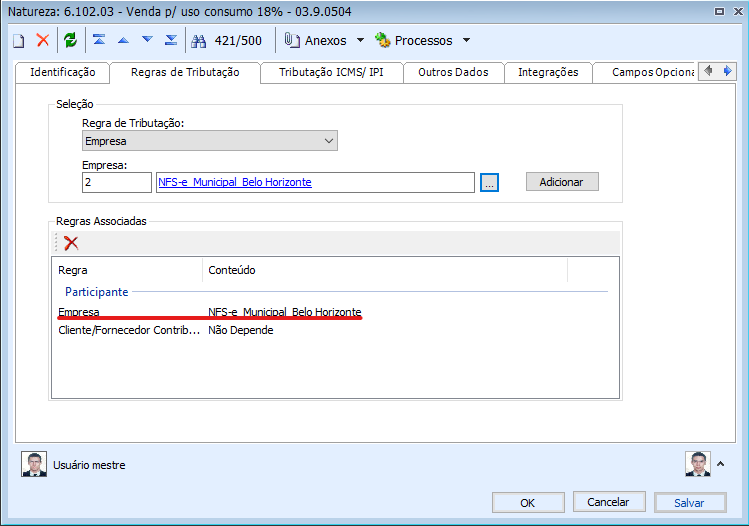Image resolution: width=749 pixels, height=526 pixels.
Task: Jump to first record arrow
Action: (99, 40)
